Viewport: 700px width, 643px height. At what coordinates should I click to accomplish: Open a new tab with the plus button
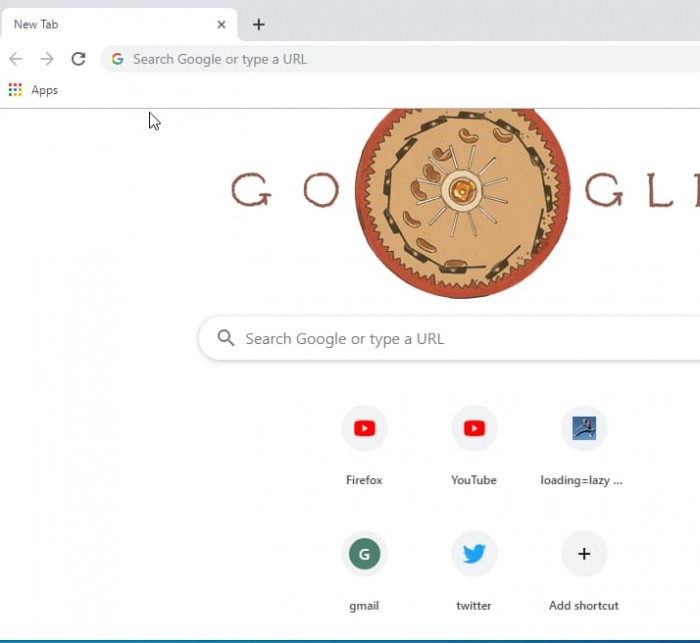point(258,25)
